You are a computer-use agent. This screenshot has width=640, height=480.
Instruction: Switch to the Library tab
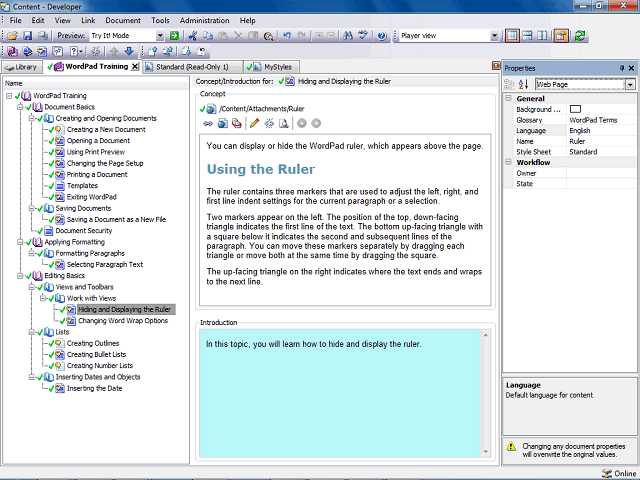click(x=22, y=67)
